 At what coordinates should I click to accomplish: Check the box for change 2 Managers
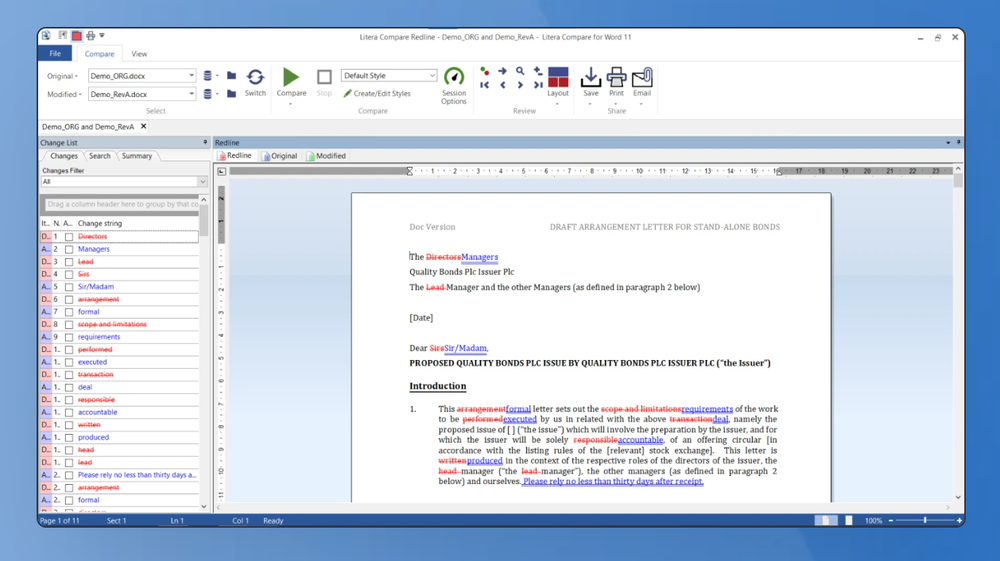[69, 249]
